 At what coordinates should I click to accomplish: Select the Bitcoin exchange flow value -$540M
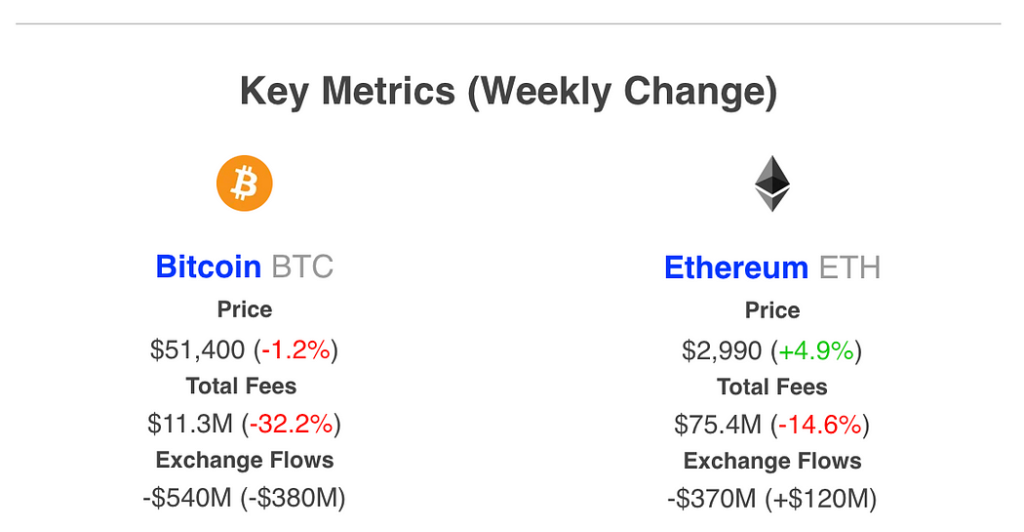click(187, 498)
